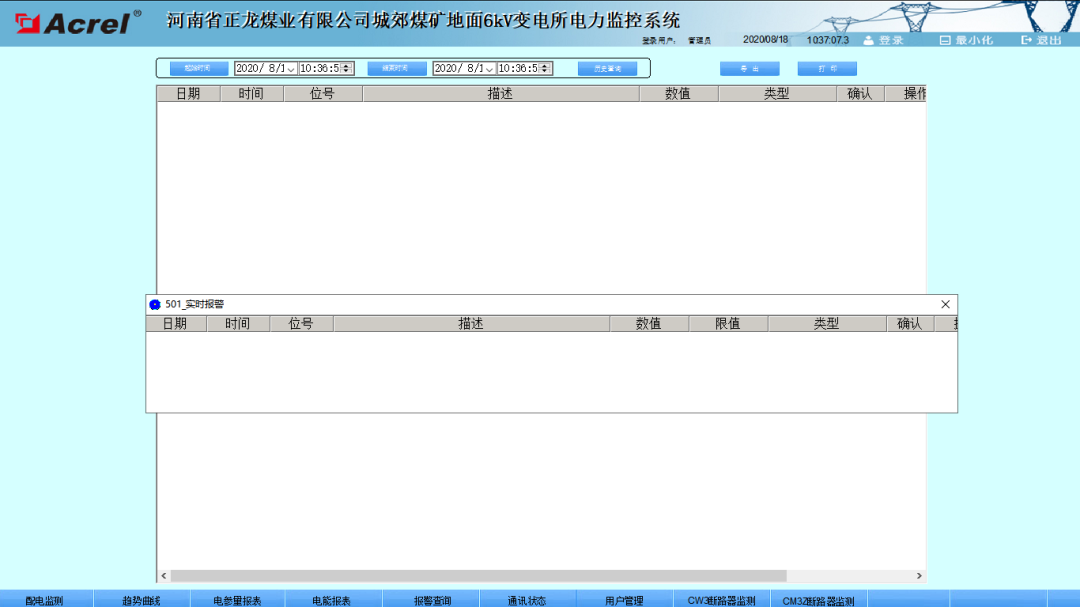Click the 导出 export button
The height and width of the screenshot is (607, 1080).
(749, 68)
